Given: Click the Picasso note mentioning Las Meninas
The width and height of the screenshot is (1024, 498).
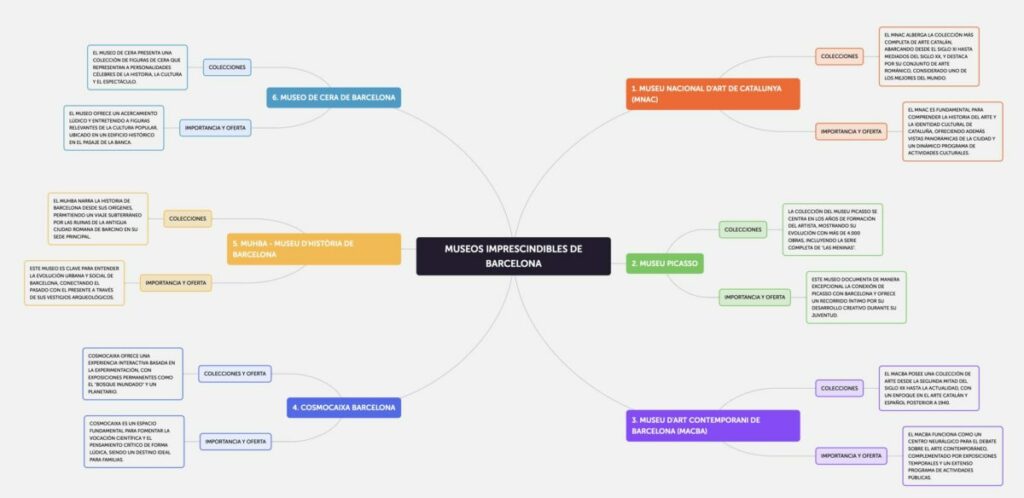Looking at the screenshot, I should tap(832, 230).
